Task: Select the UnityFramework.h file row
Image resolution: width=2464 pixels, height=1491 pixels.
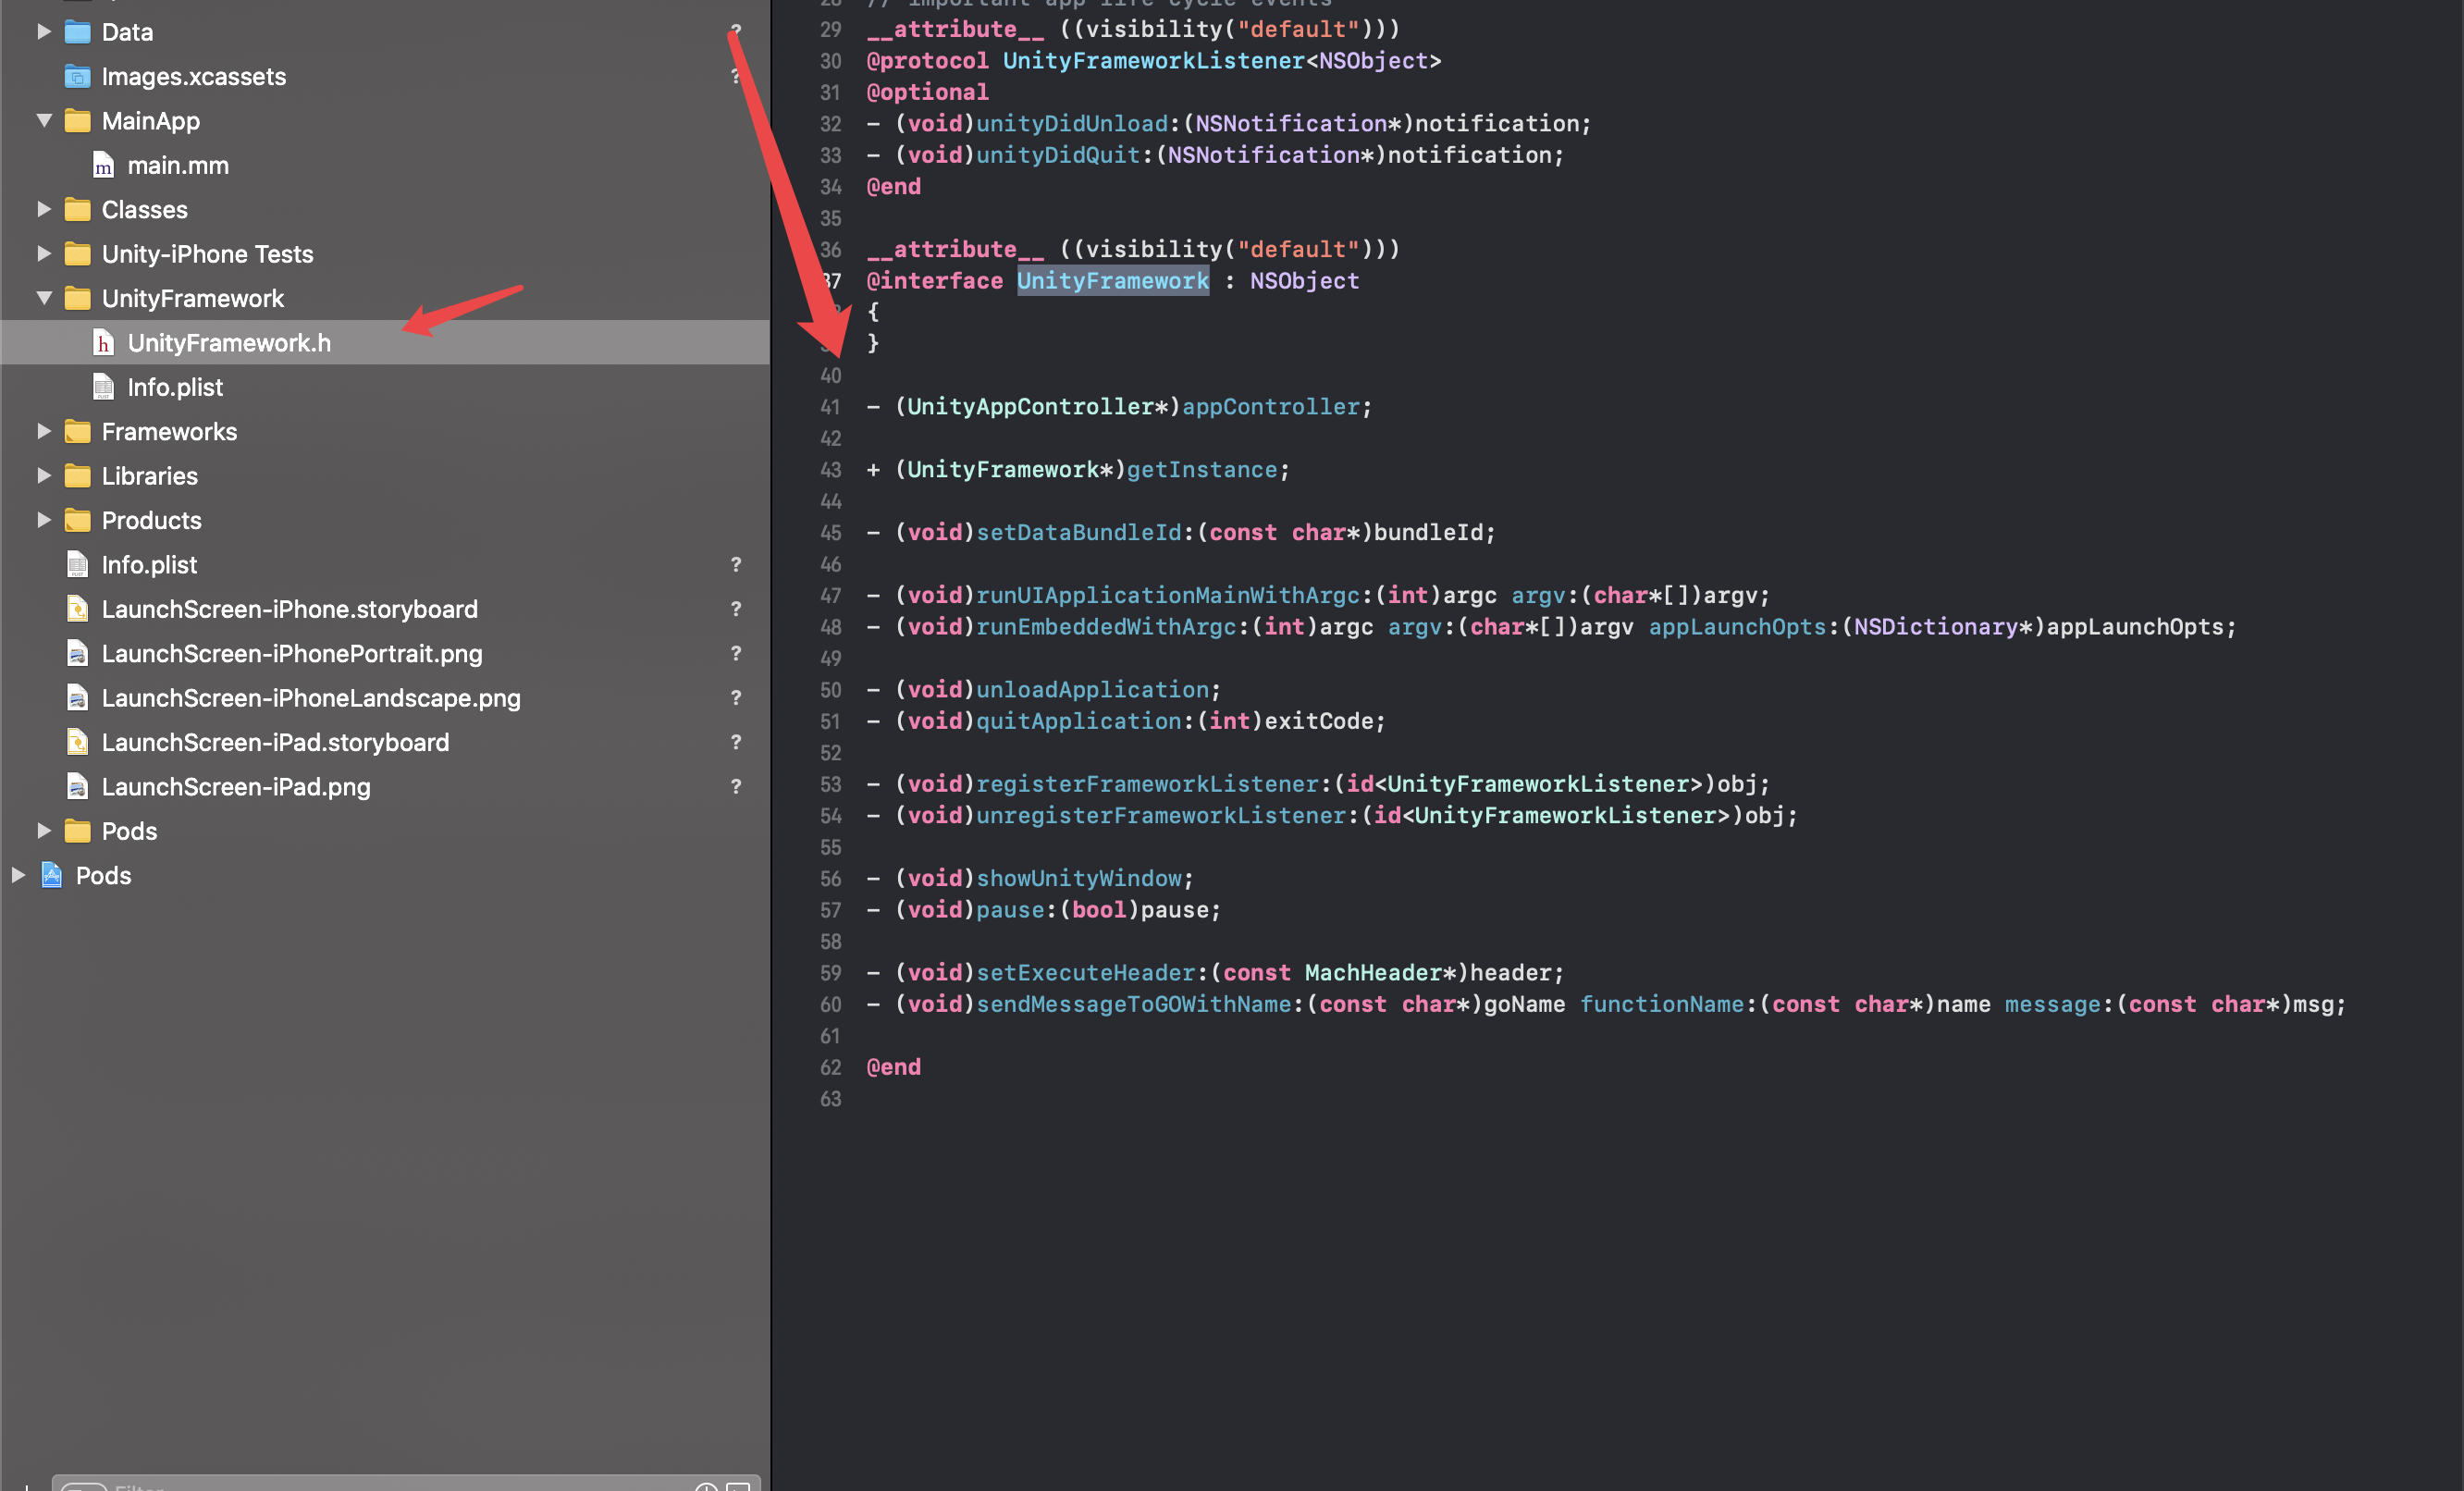Action: pos(385,343)
